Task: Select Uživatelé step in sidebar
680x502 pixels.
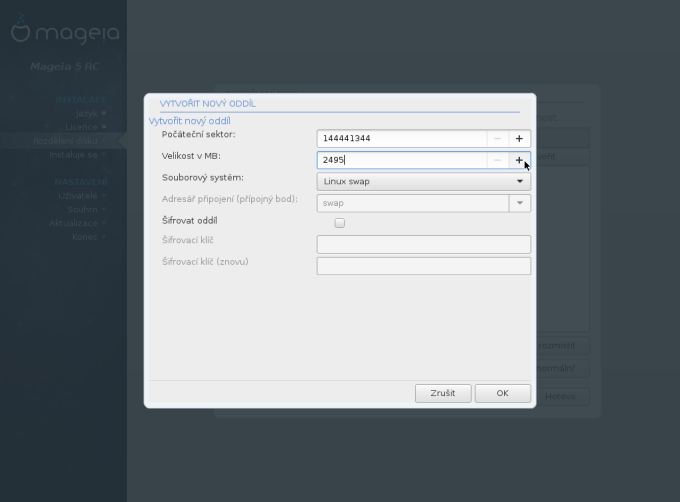Action: (78, 196)
